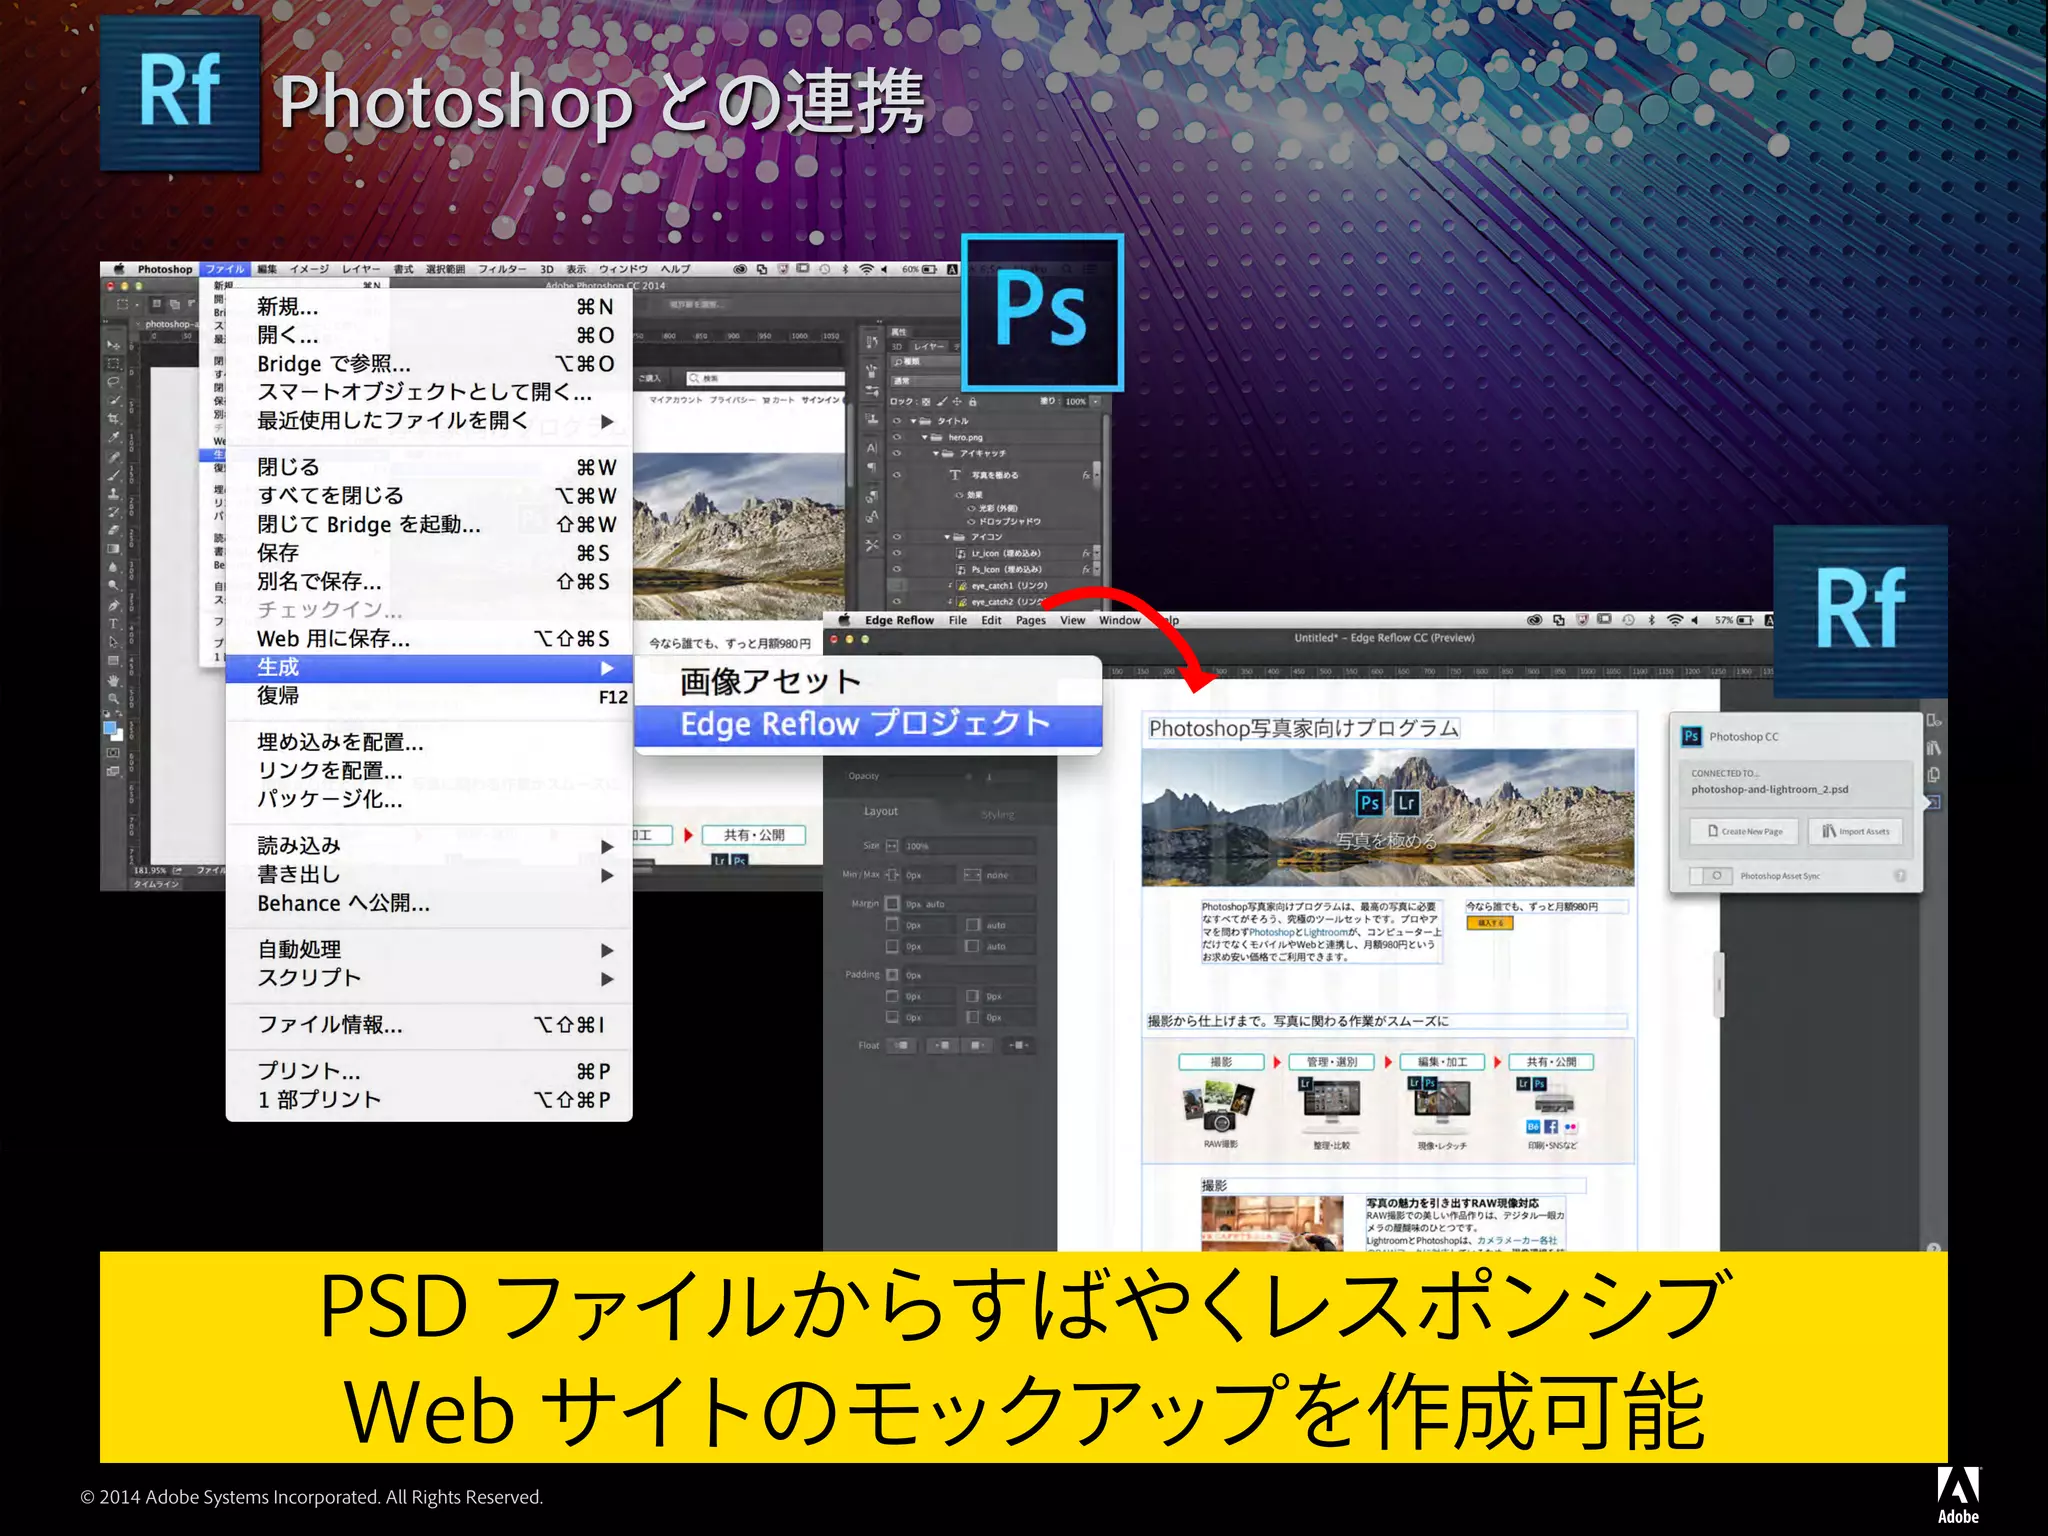Viewport: 2048px width, 1536px height.
Task: Click the help icon beside Photoshop Asset Sync
Action: (x=1899, y=876)
